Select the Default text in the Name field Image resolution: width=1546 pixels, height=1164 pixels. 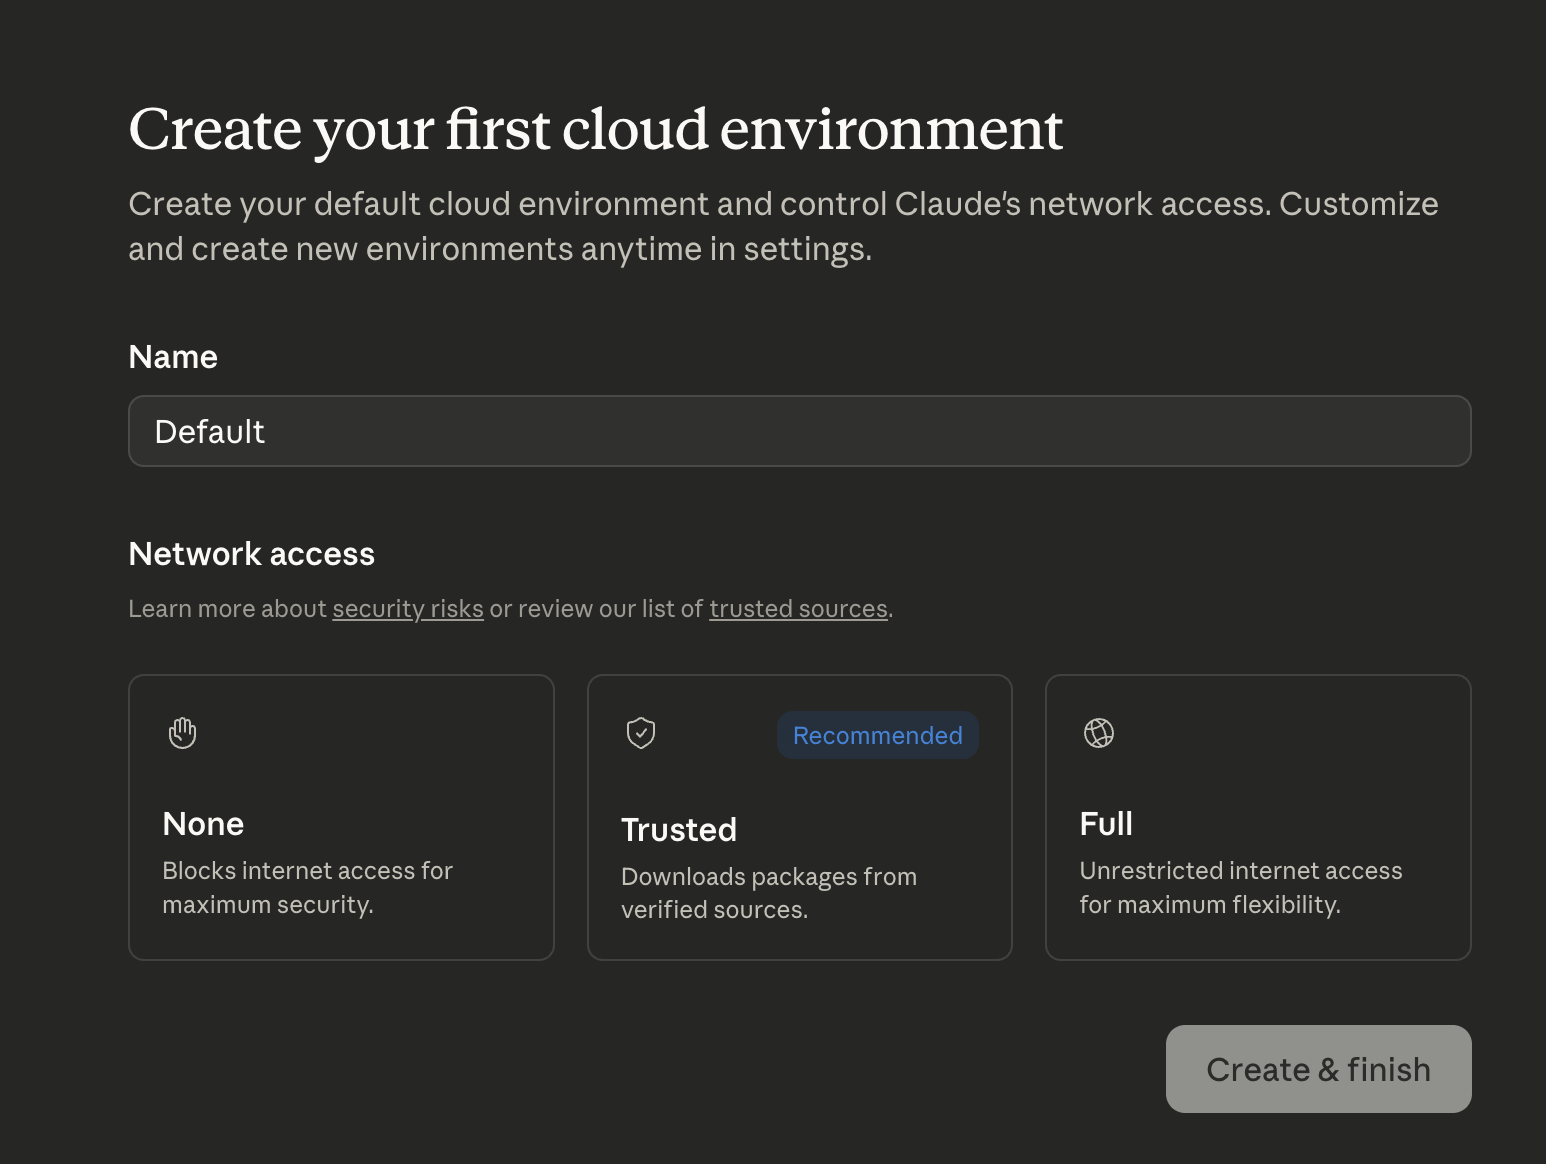(210, 431)
